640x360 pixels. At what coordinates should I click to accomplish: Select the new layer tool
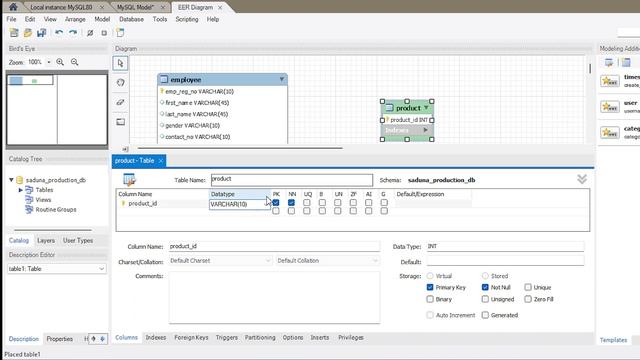coord(120,122)
